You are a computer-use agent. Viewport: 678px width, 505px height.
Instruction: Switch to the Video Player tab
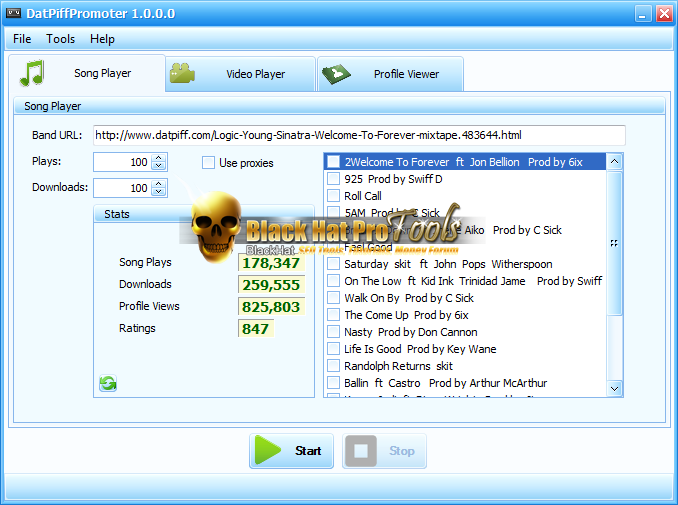(x=240, y=74)
